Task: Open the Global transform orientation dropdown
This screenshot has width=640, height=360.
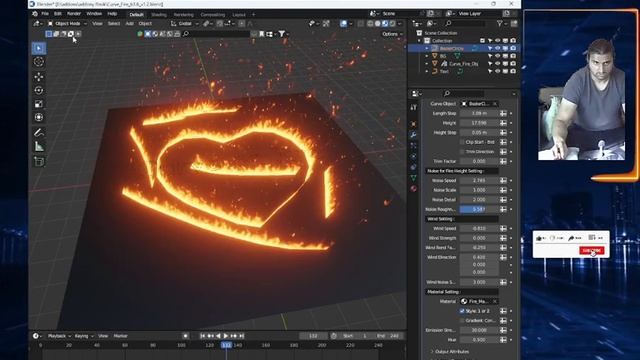Action: point(184,24)
